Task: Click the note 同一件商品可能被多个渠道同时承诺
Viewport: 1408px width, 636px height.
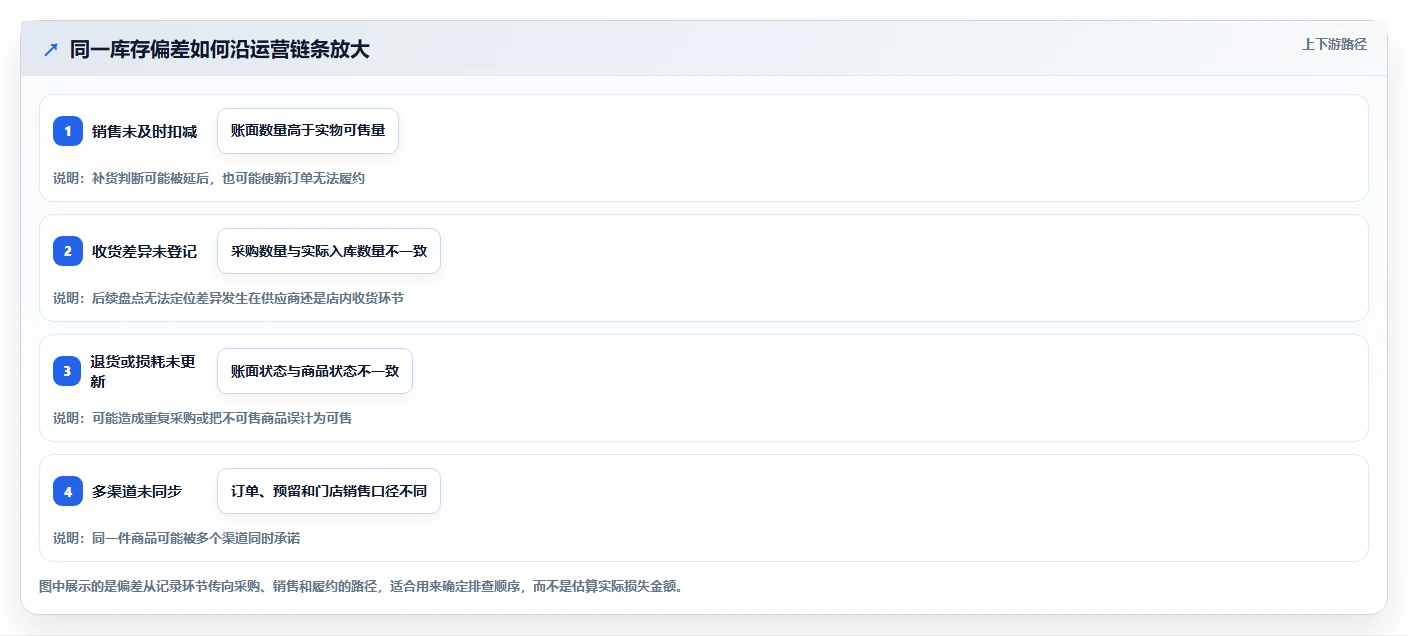Action: [177, 538]
